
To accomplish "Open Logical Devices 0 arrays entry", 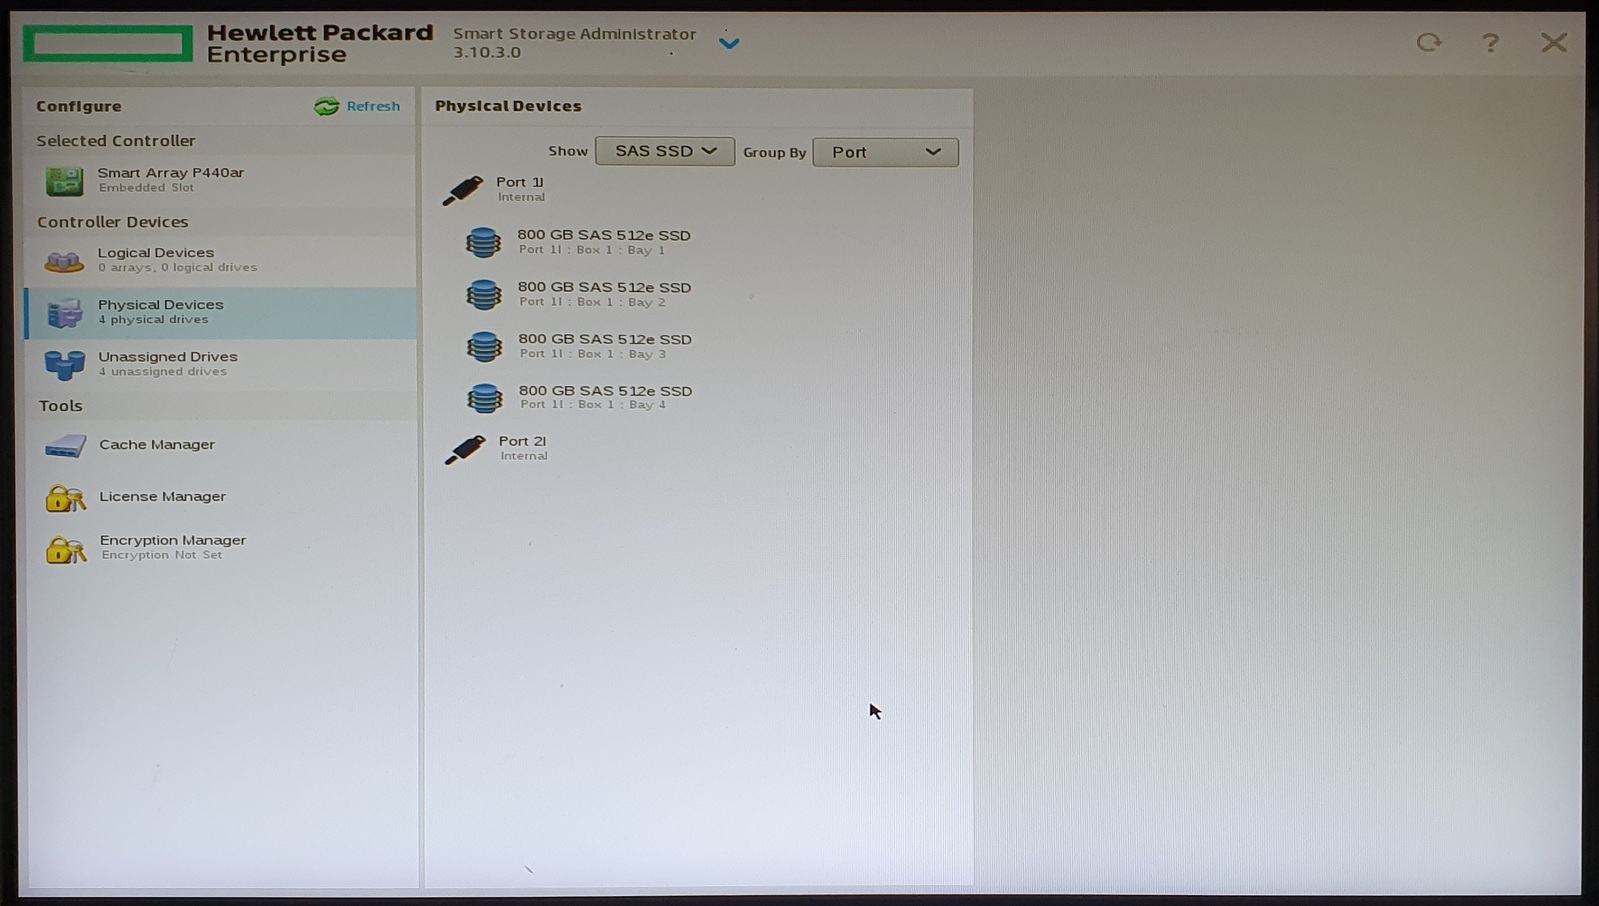I will (220, 261).
